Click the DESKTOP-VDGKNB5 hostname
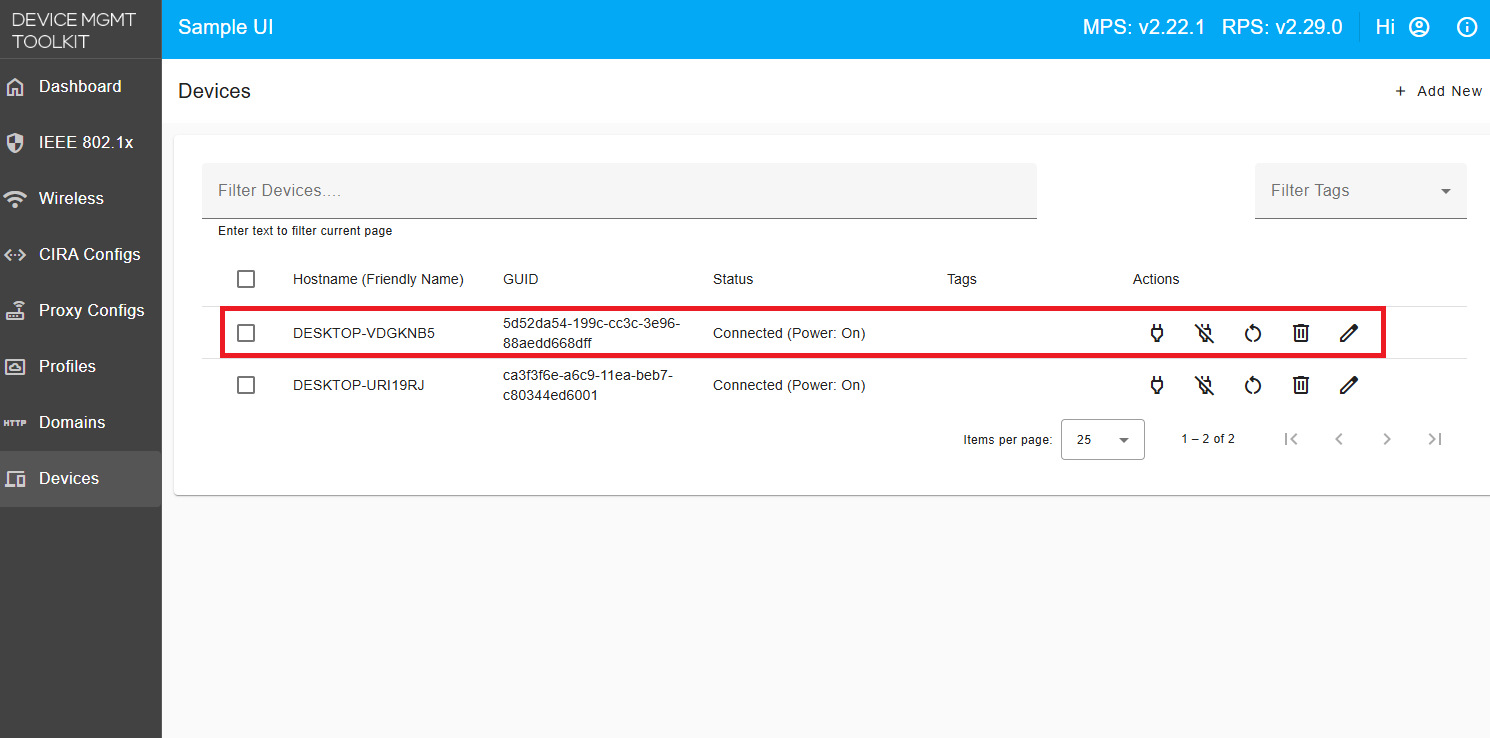The height and width of the screenshot is (738, 1490). click(x=364, y=333)
